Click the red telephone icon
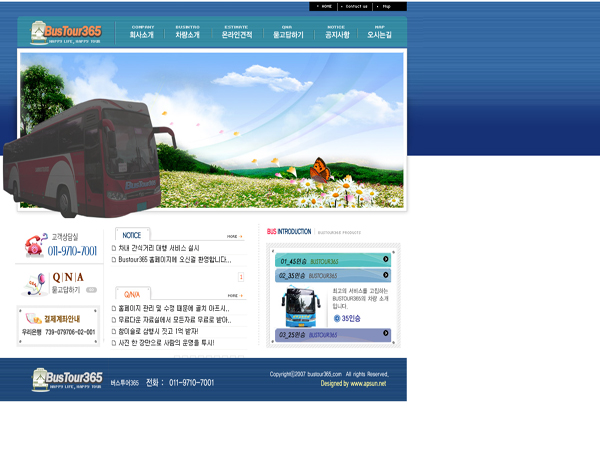 coord(33,246)
